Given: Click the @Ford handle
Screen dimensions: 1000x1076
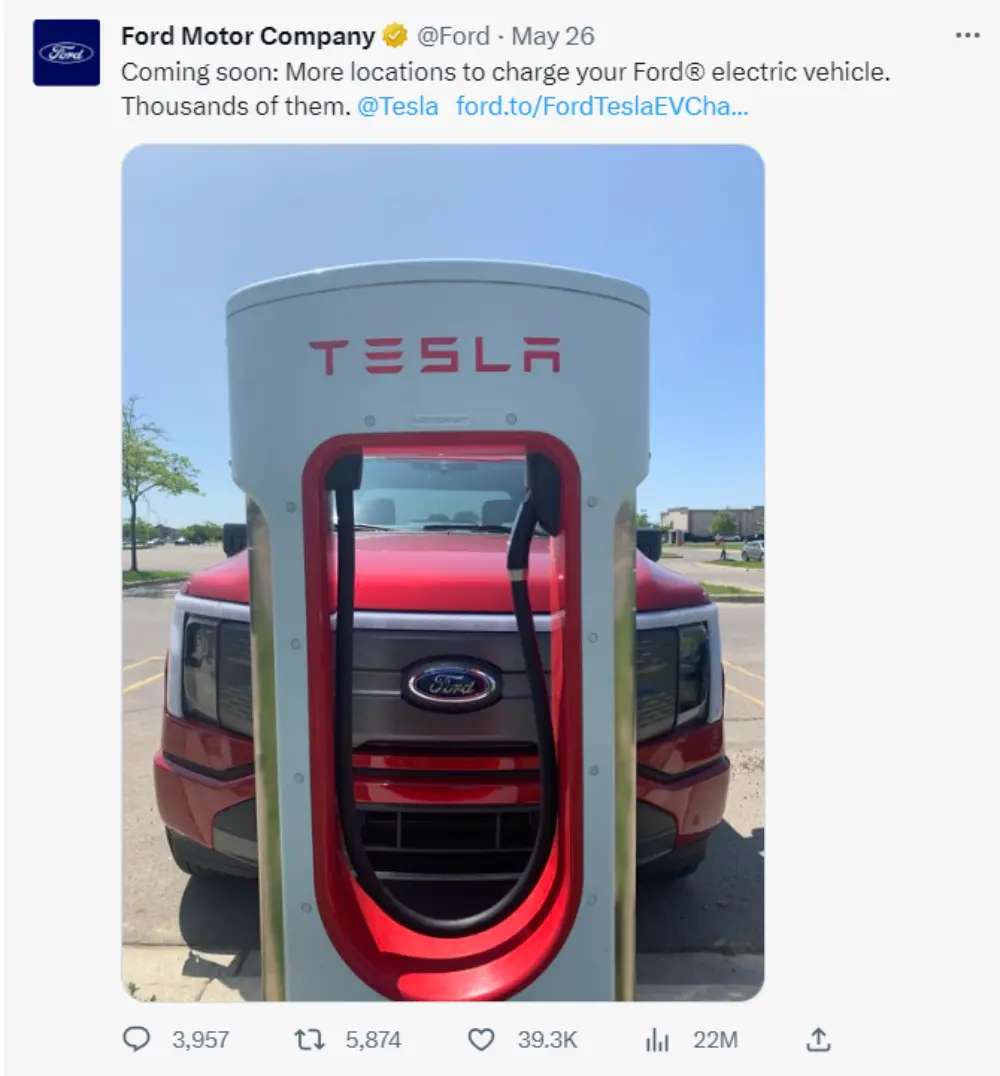Looking at the screenshot, I should point(453,36).
